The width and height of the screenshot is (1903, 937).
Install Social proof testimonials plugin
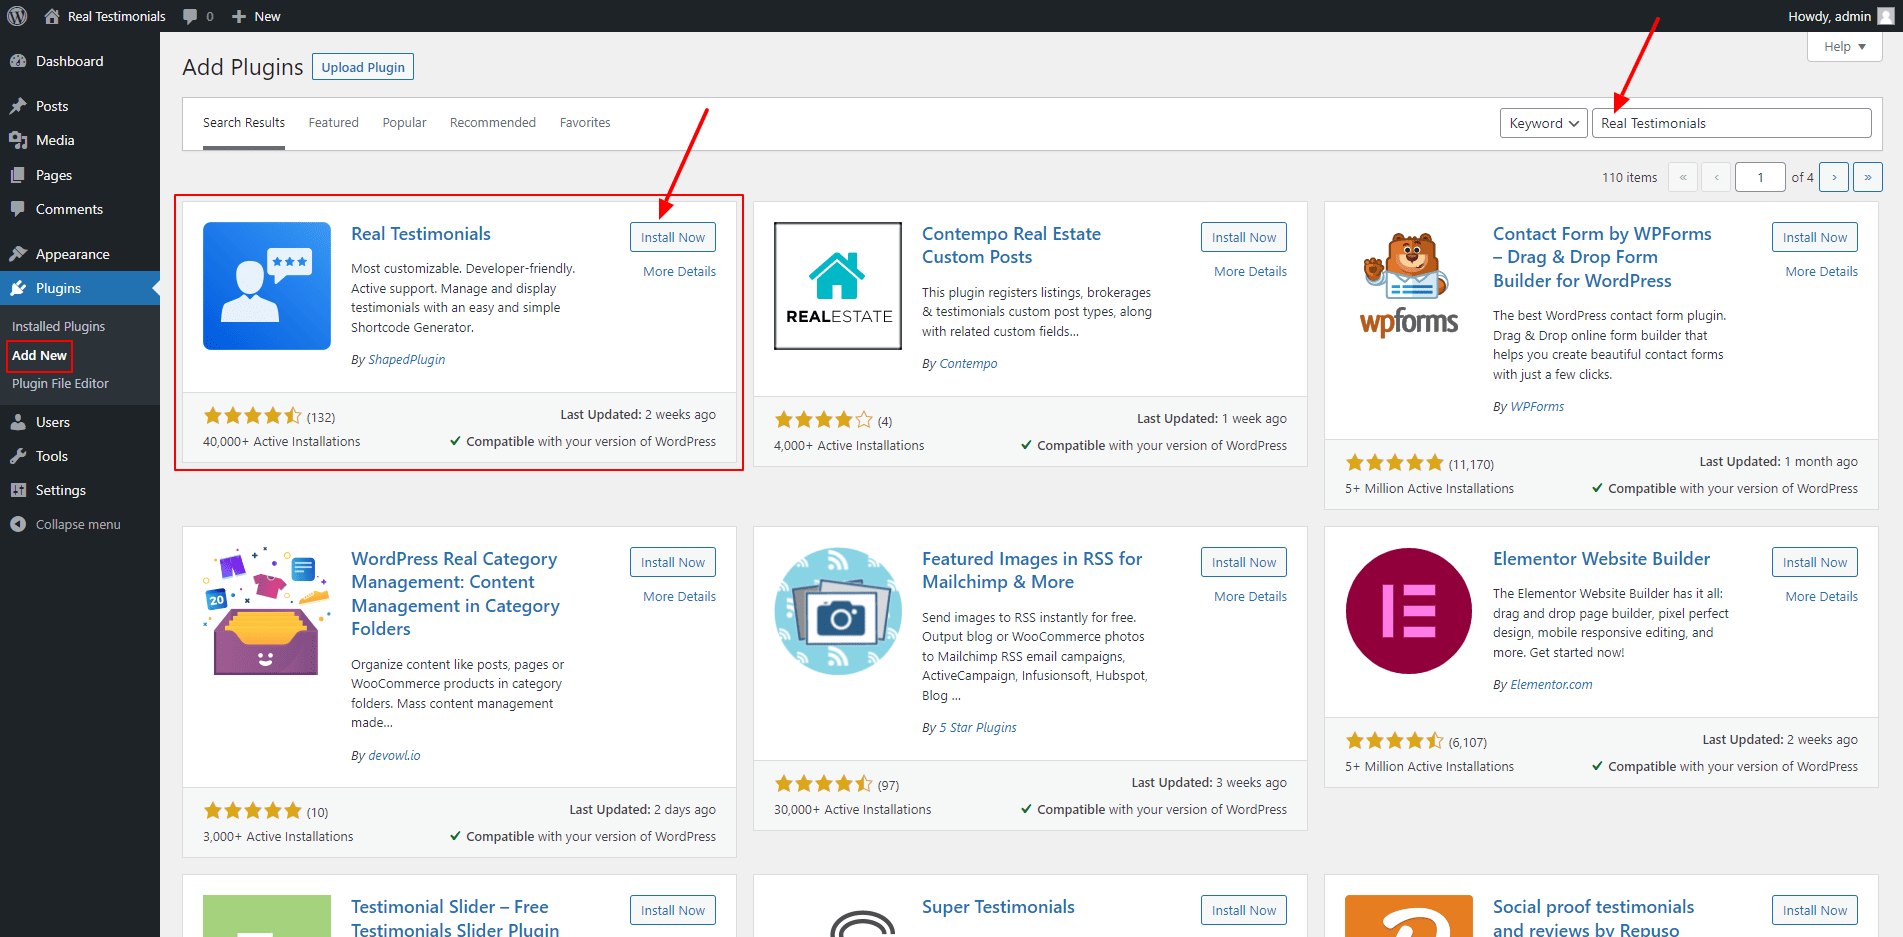coord(1815,910)
